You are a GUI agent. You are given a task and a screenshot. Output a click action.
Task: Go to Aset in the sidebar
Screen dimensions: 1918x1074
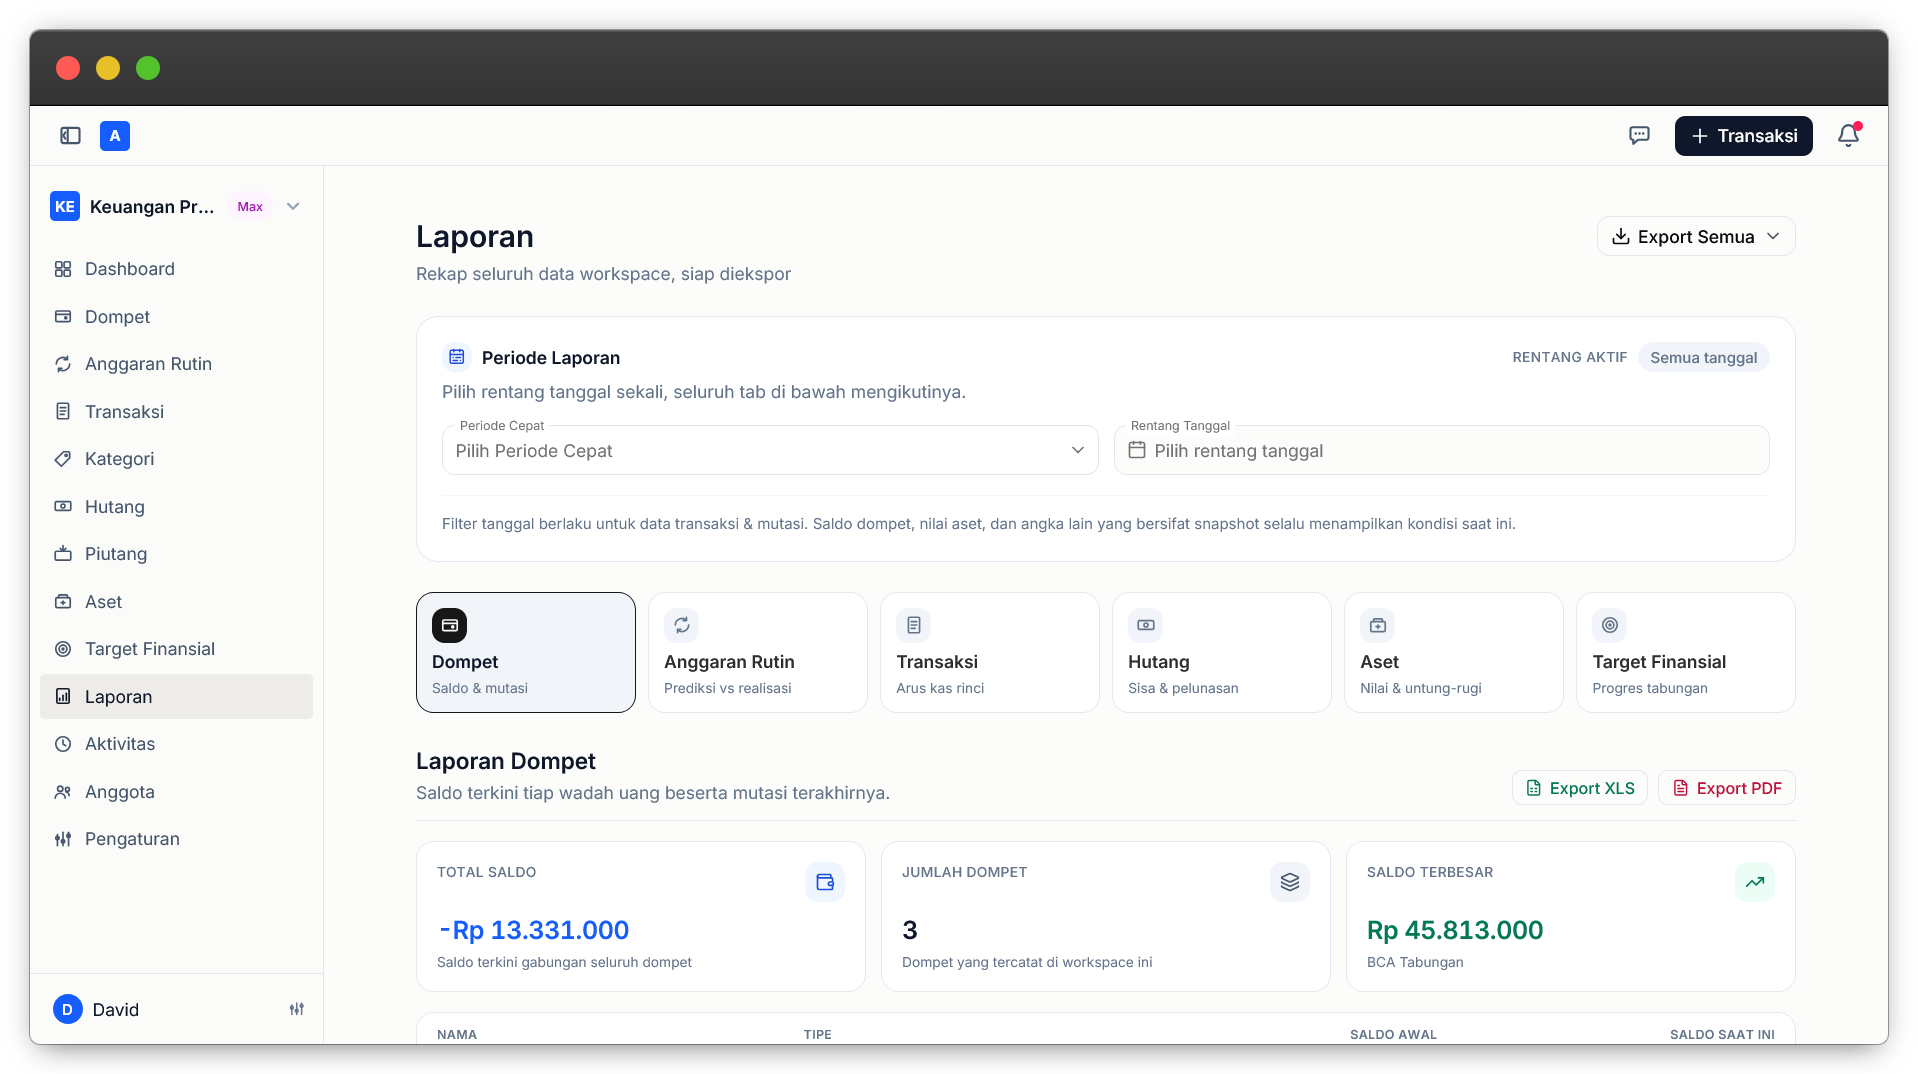coord(176,601)
